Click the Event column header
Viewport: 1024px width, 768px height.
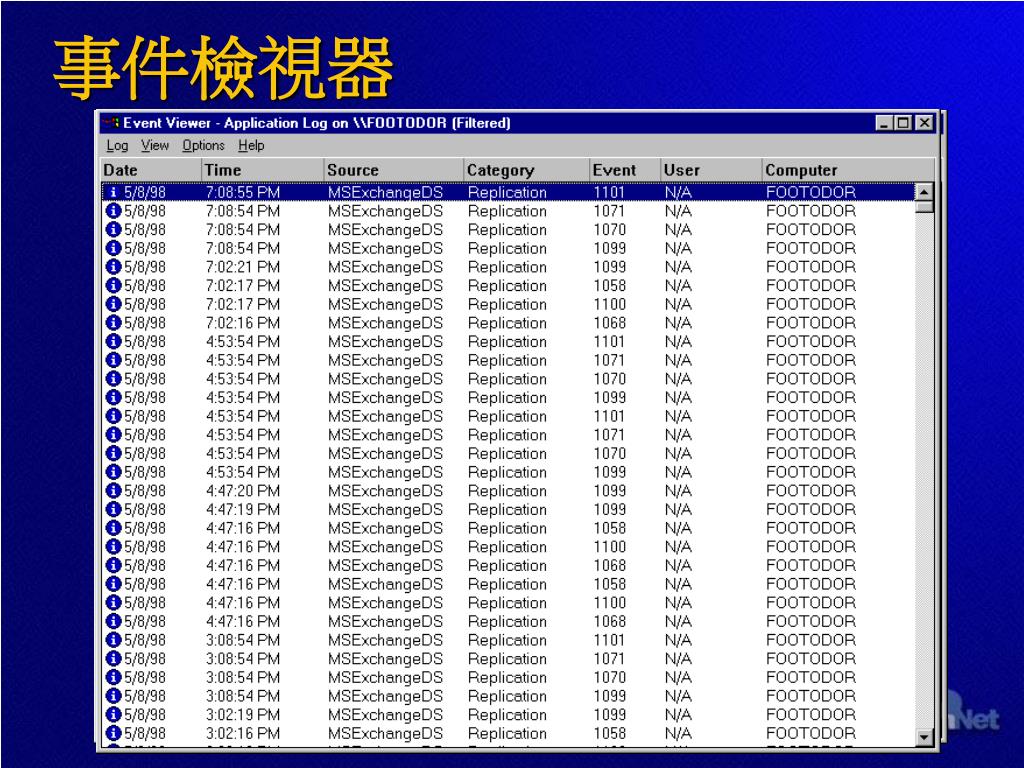pyautogui.click(x=626, y=170)
